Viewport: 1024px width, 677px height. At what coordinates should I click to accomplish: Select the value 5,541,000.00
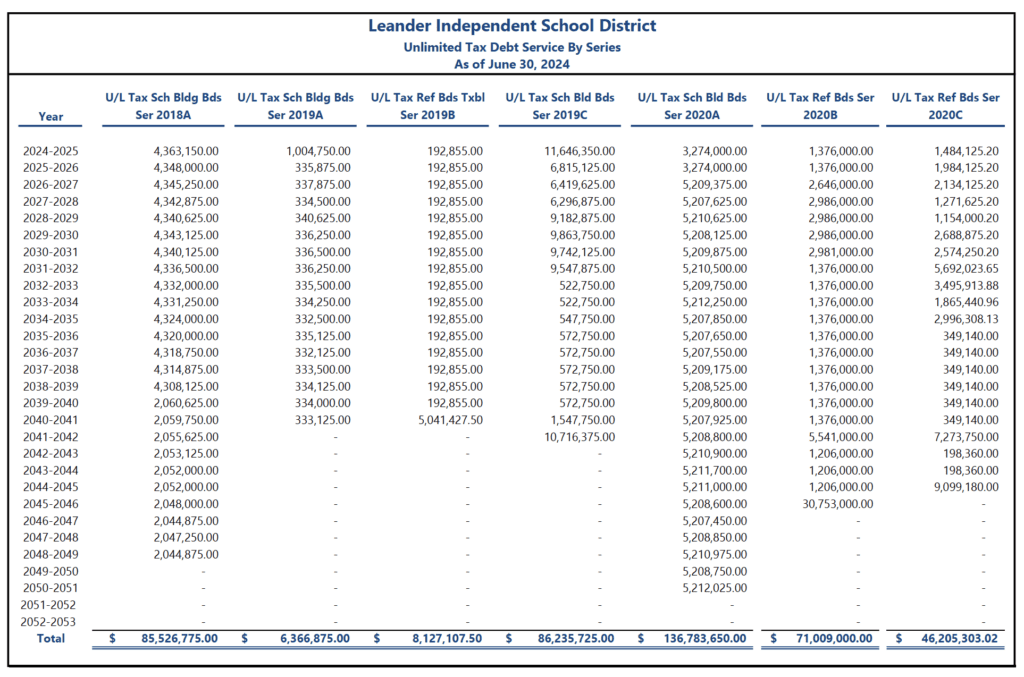pos(840,437)
